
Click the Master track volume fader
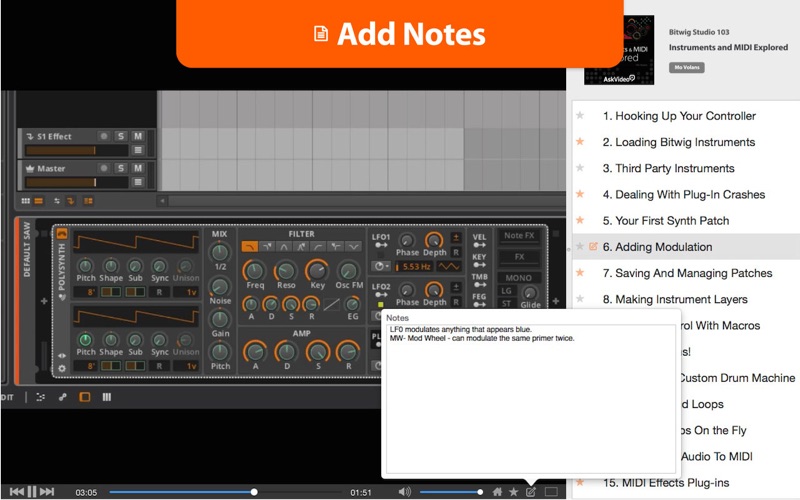click(x=77, y=182)
